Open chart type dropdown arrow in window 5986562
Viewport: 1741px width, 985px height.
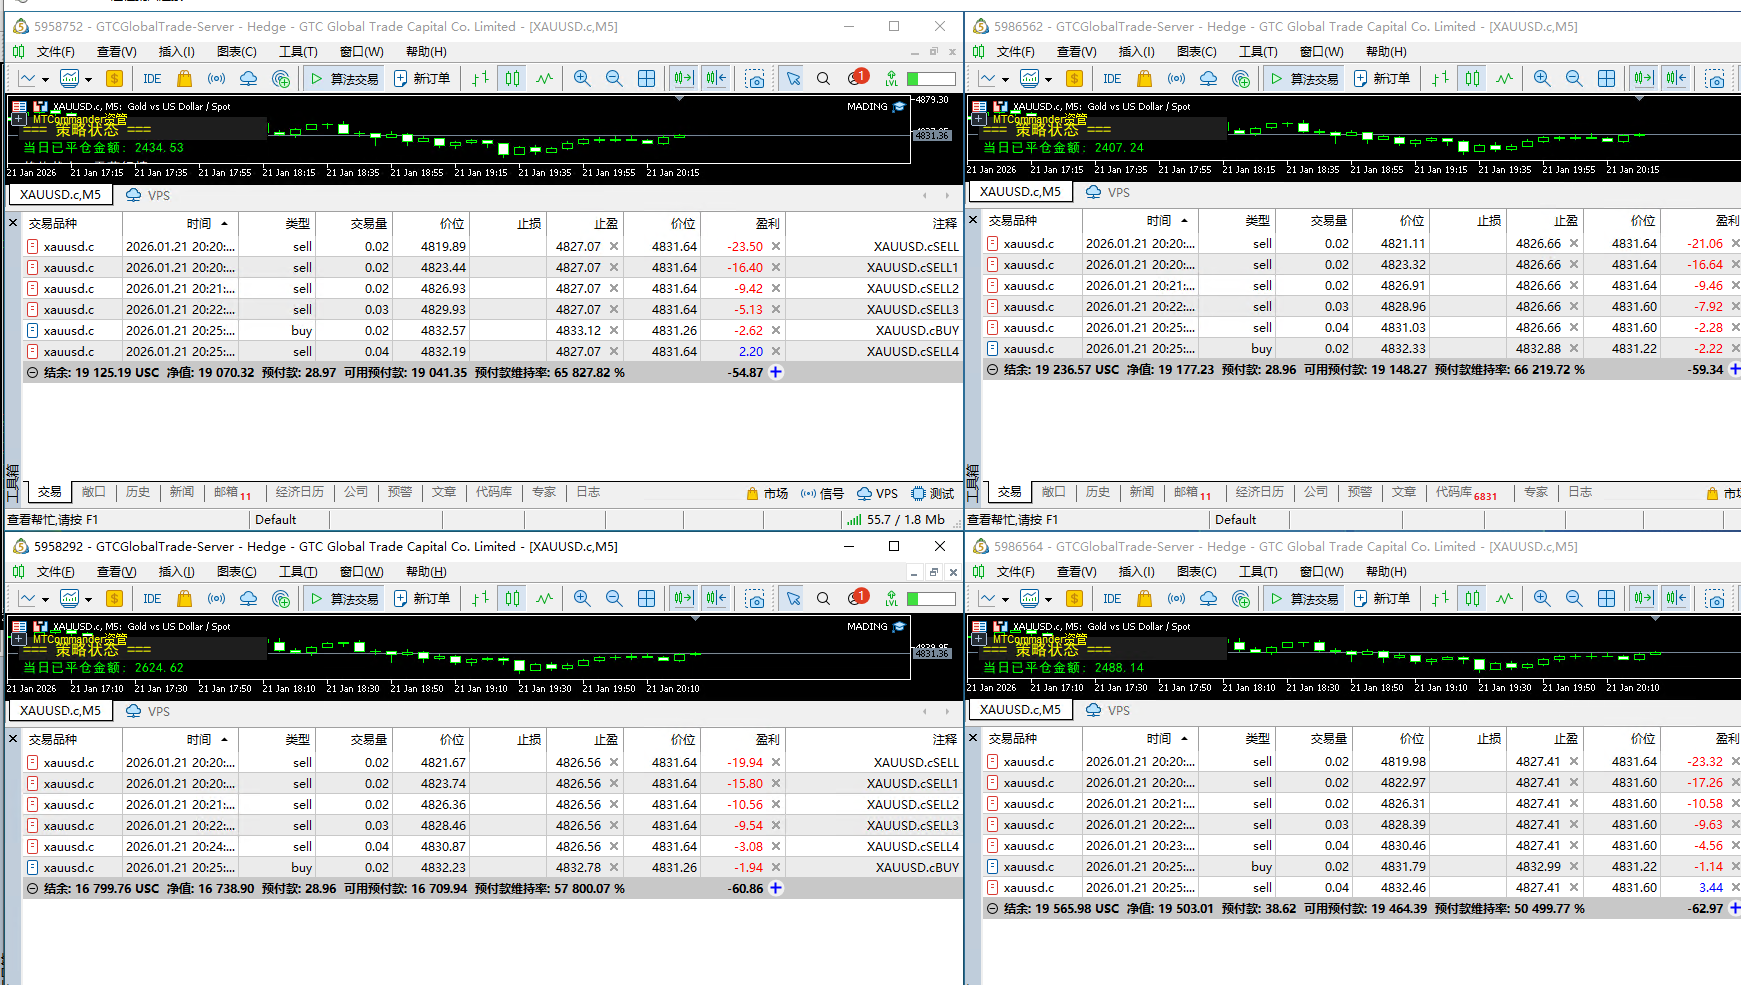tap(1005, 80)
